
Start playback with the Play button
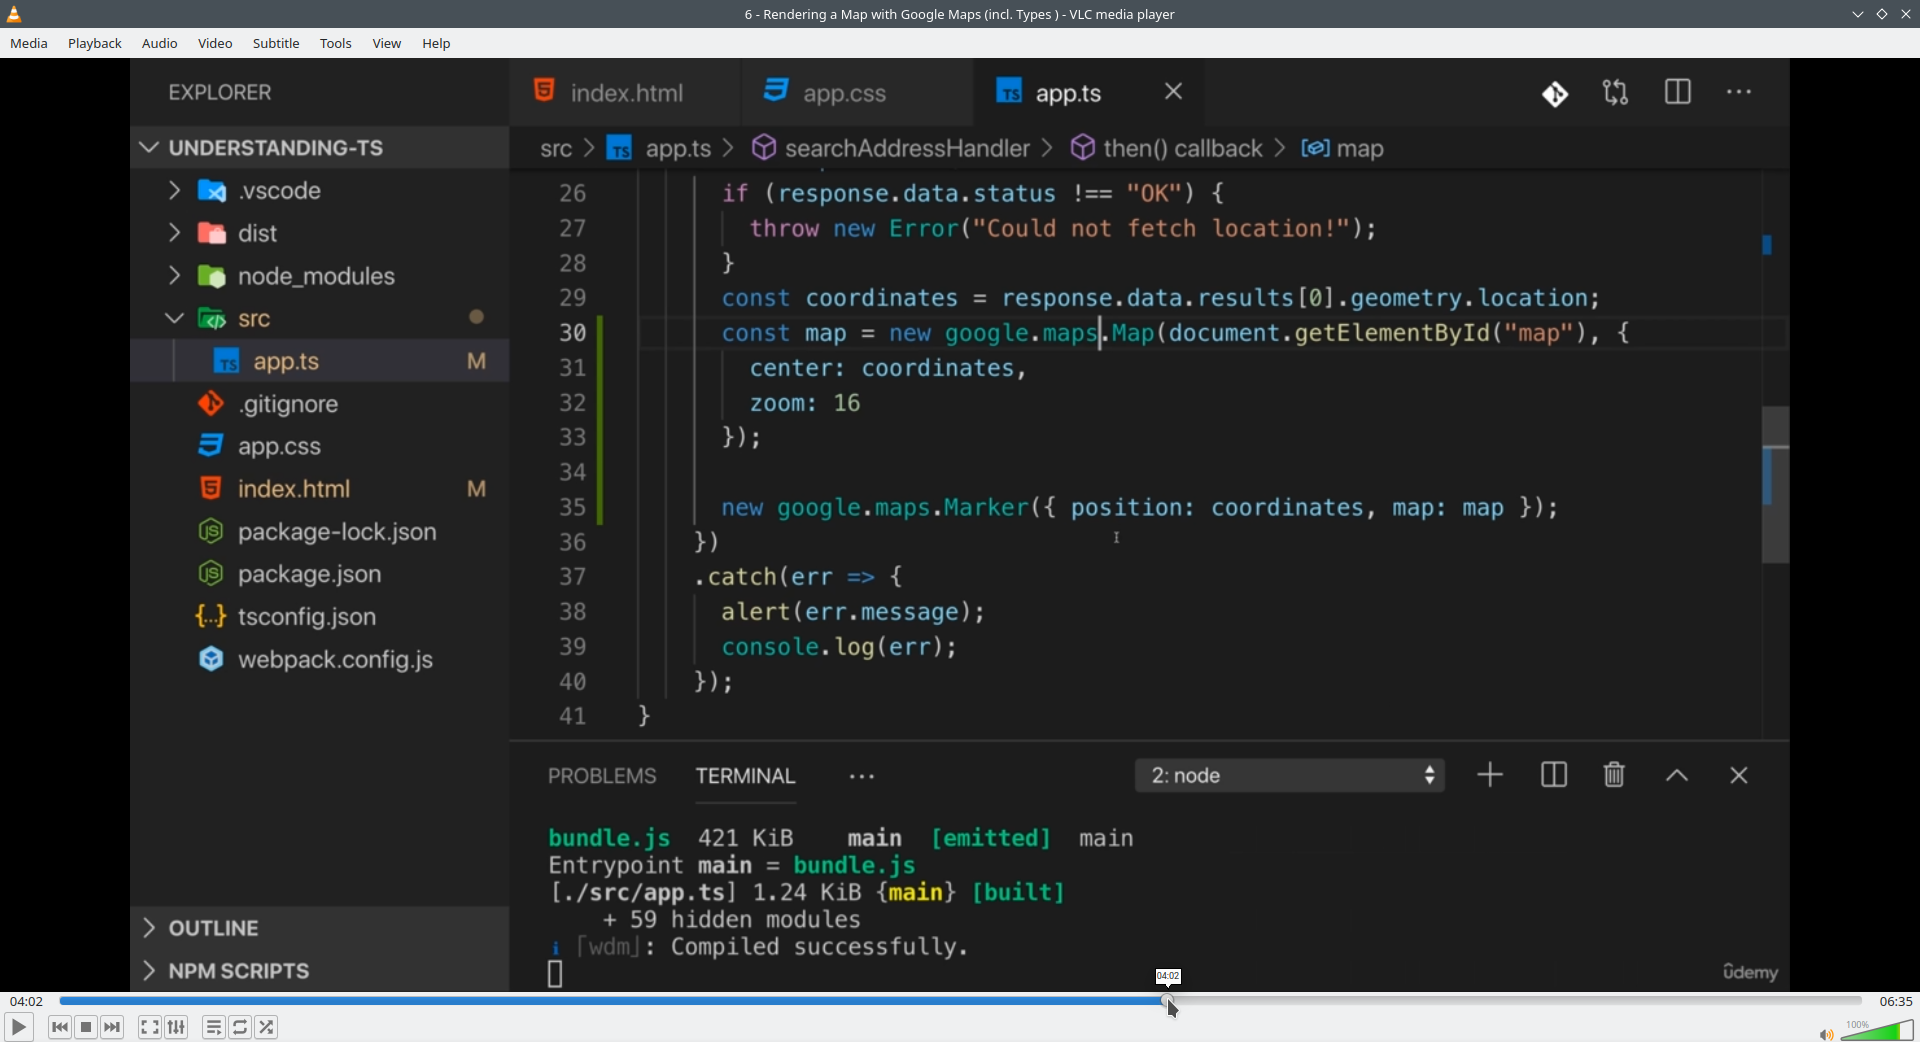coord(18,1027)
